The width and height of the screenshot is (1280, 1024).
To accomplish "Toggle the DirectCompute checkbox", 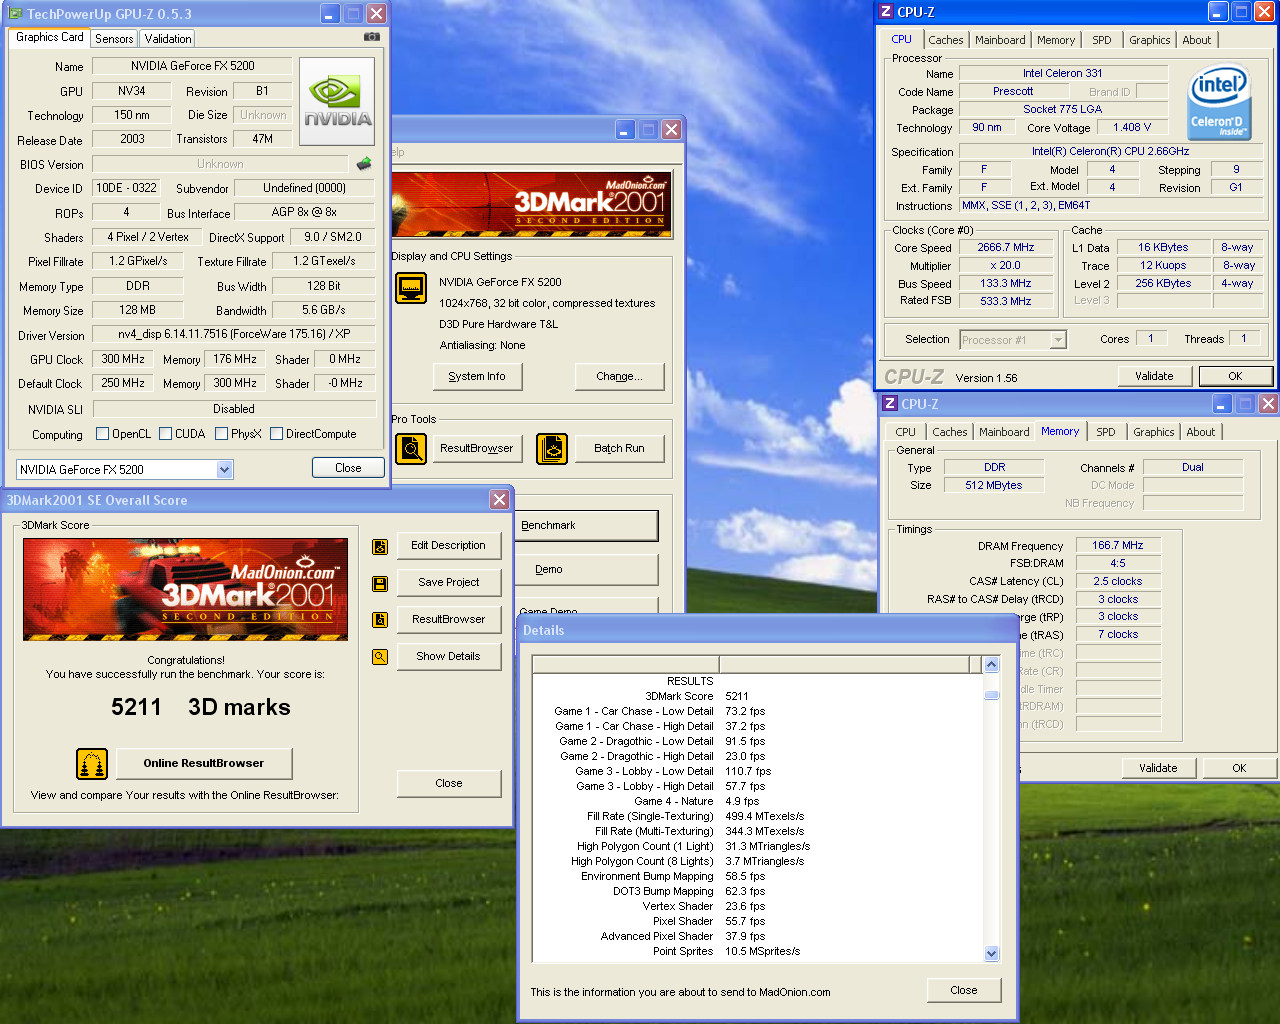I will (276, 434).
